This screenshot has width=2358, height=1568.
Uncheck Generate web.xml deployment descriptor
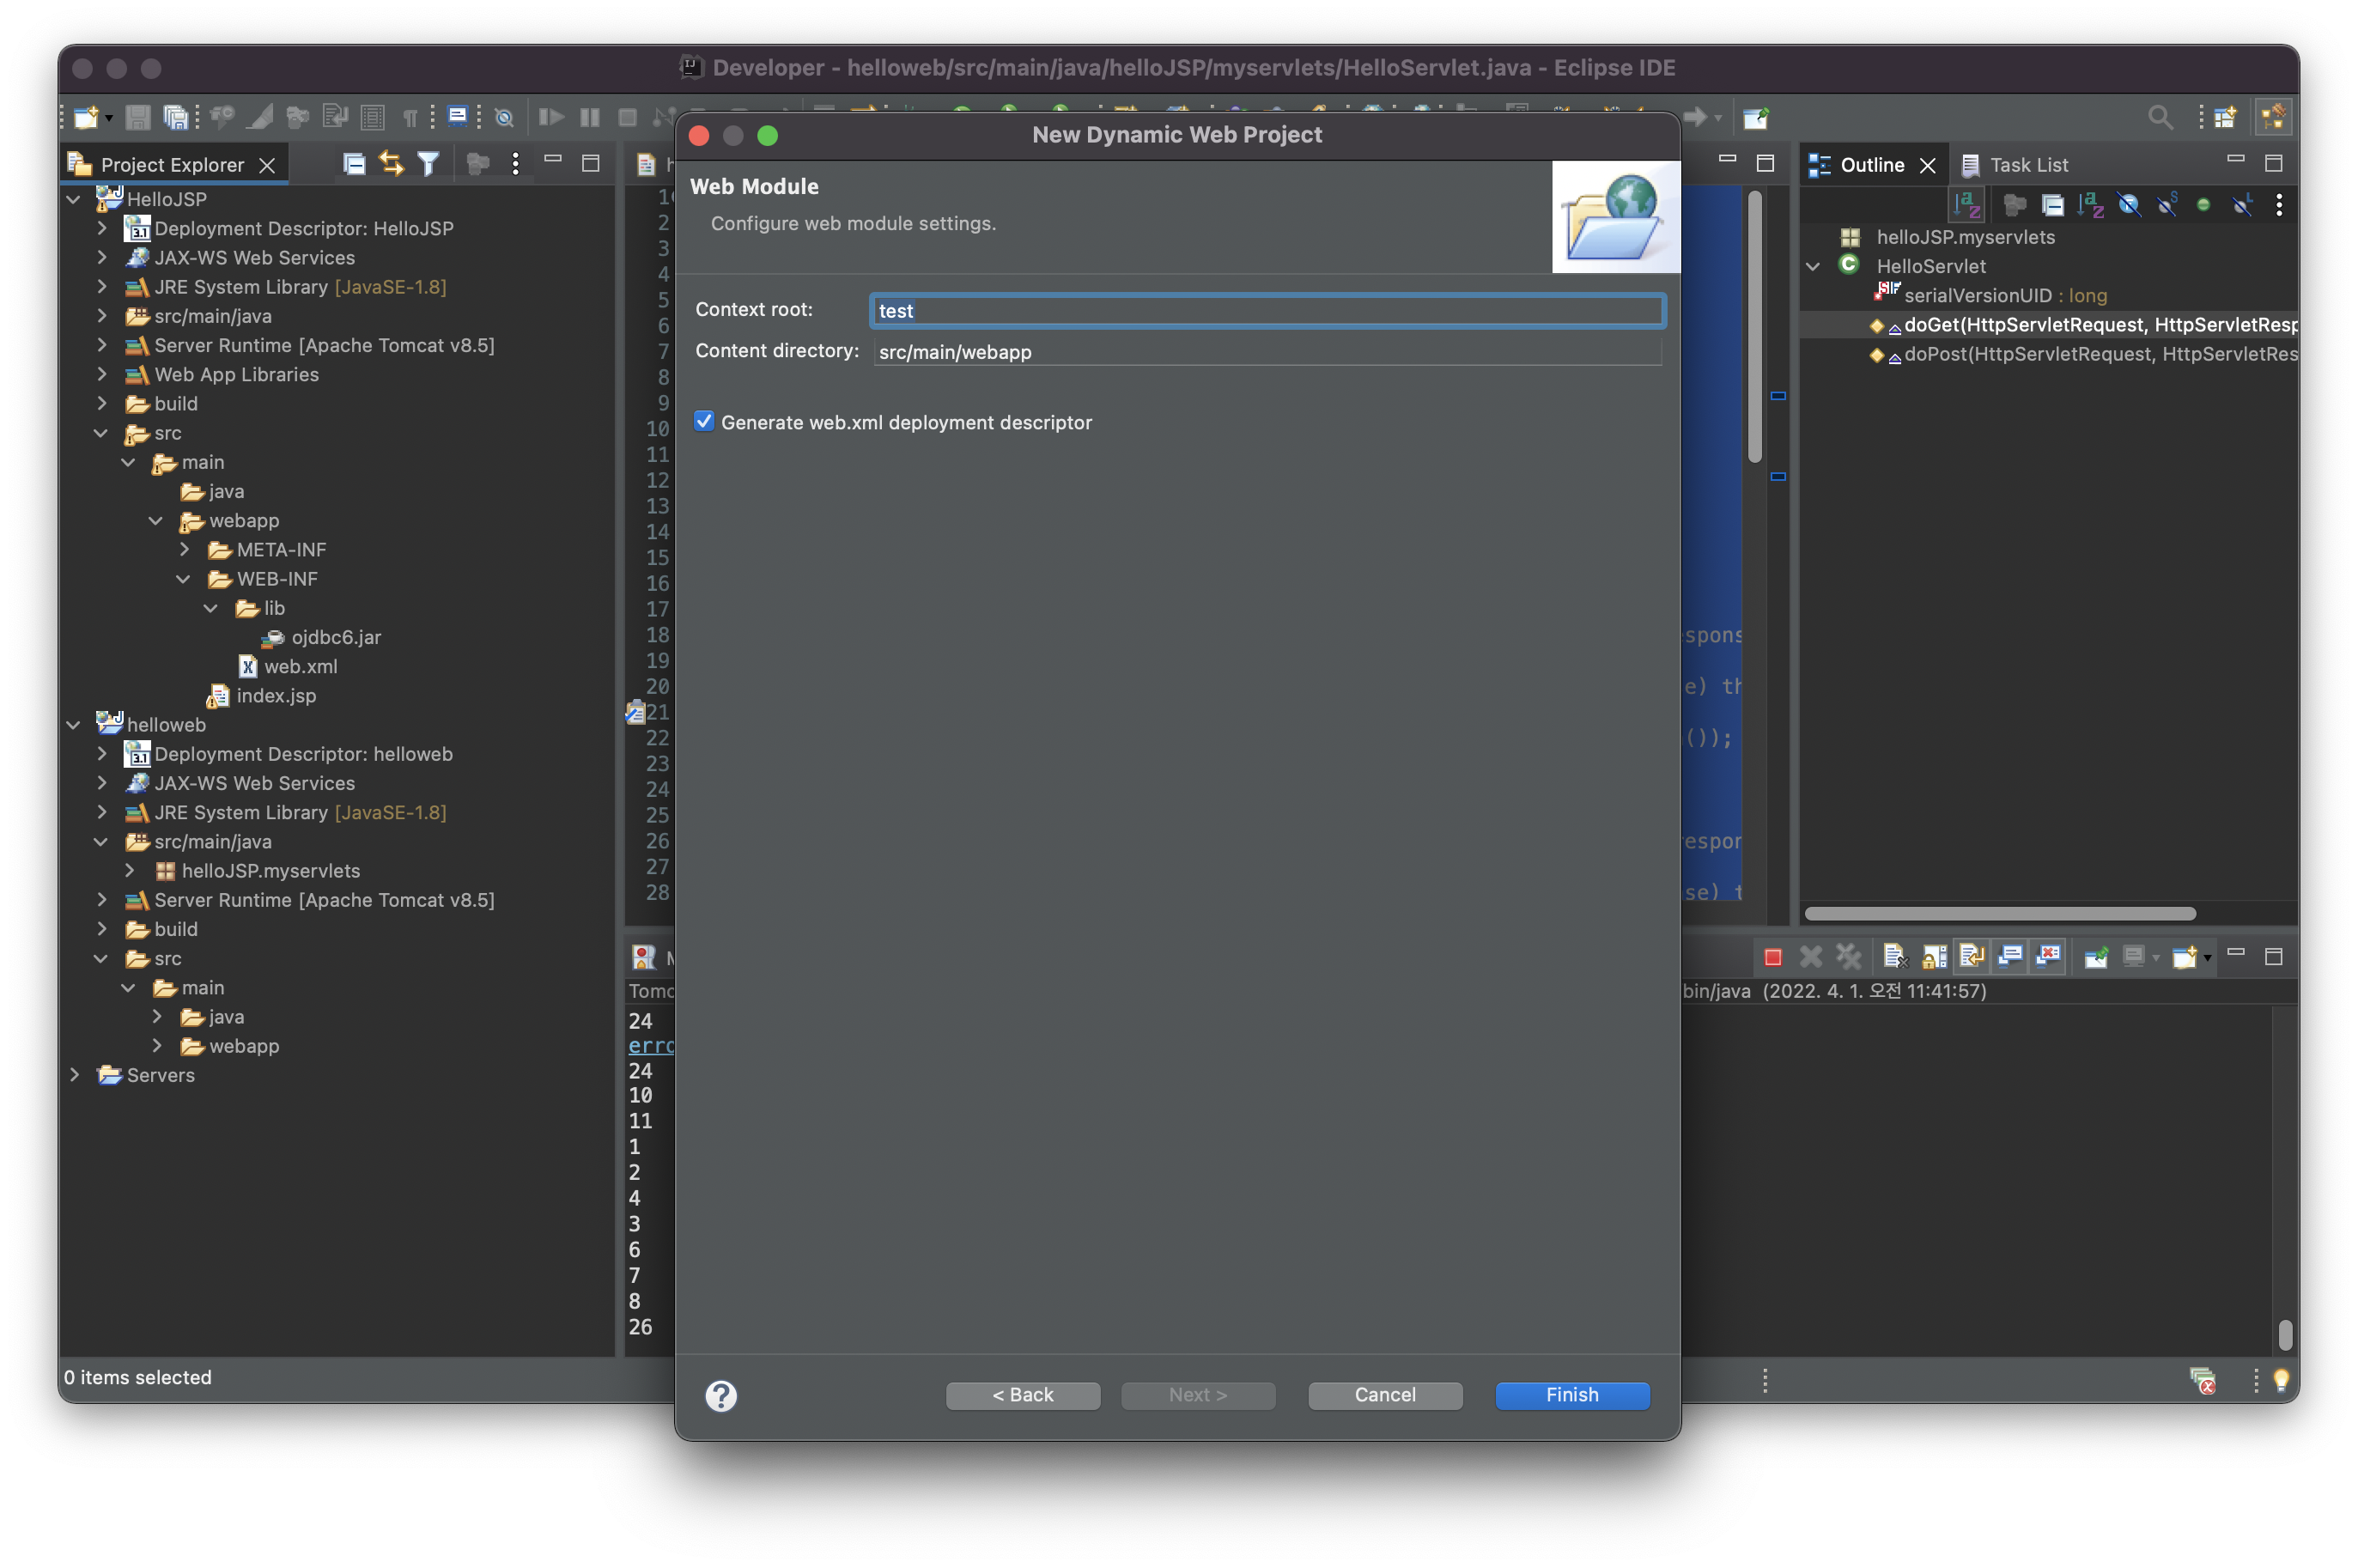pos(704,422)
